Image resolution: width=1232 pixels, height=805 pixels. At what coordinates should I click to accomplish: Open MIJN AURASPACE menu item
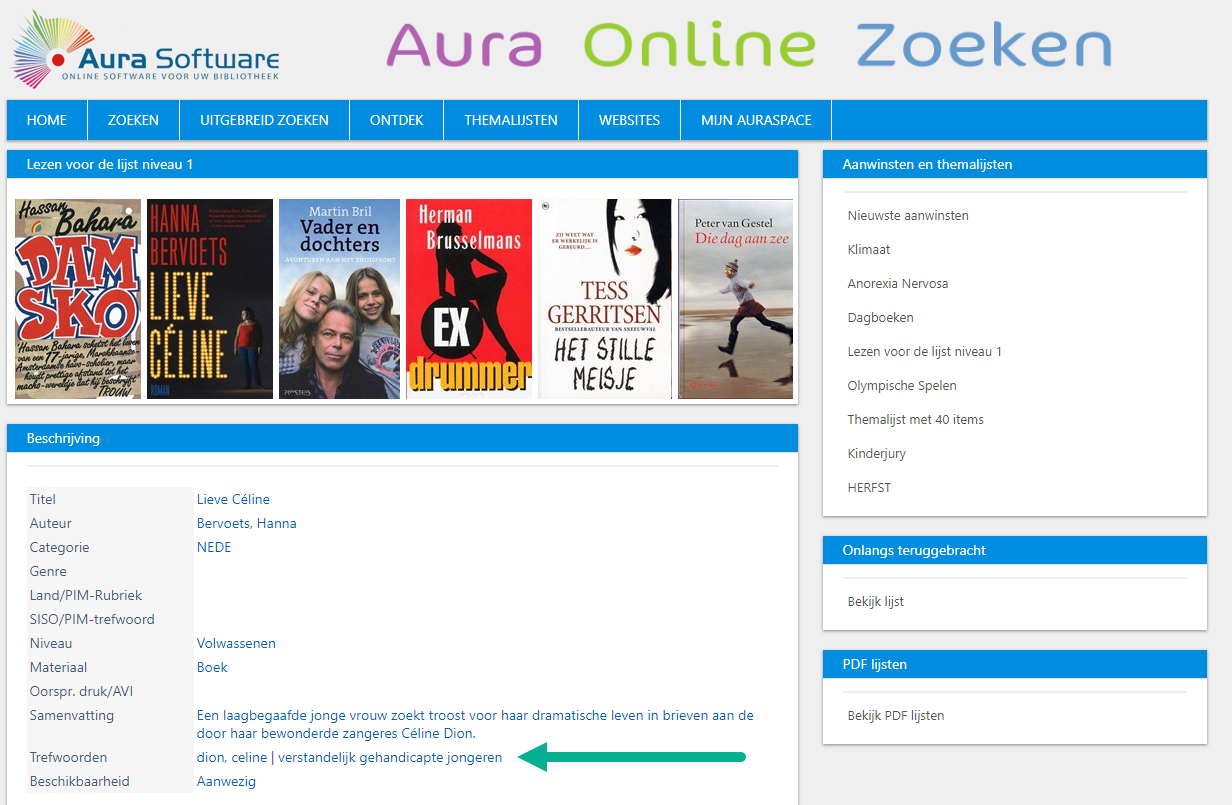755,120
